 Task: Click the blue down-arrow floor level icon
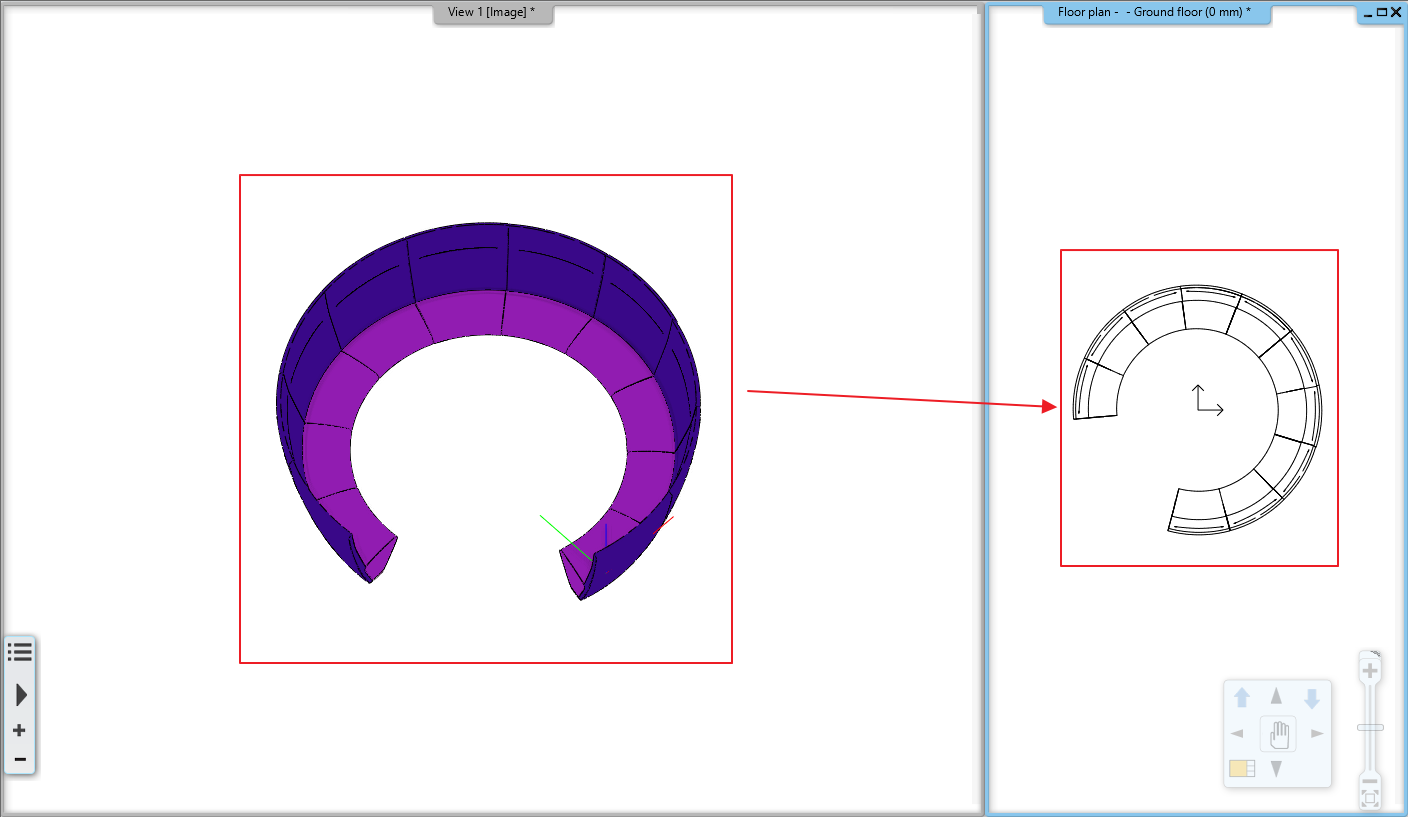(x=1312, y=698)
